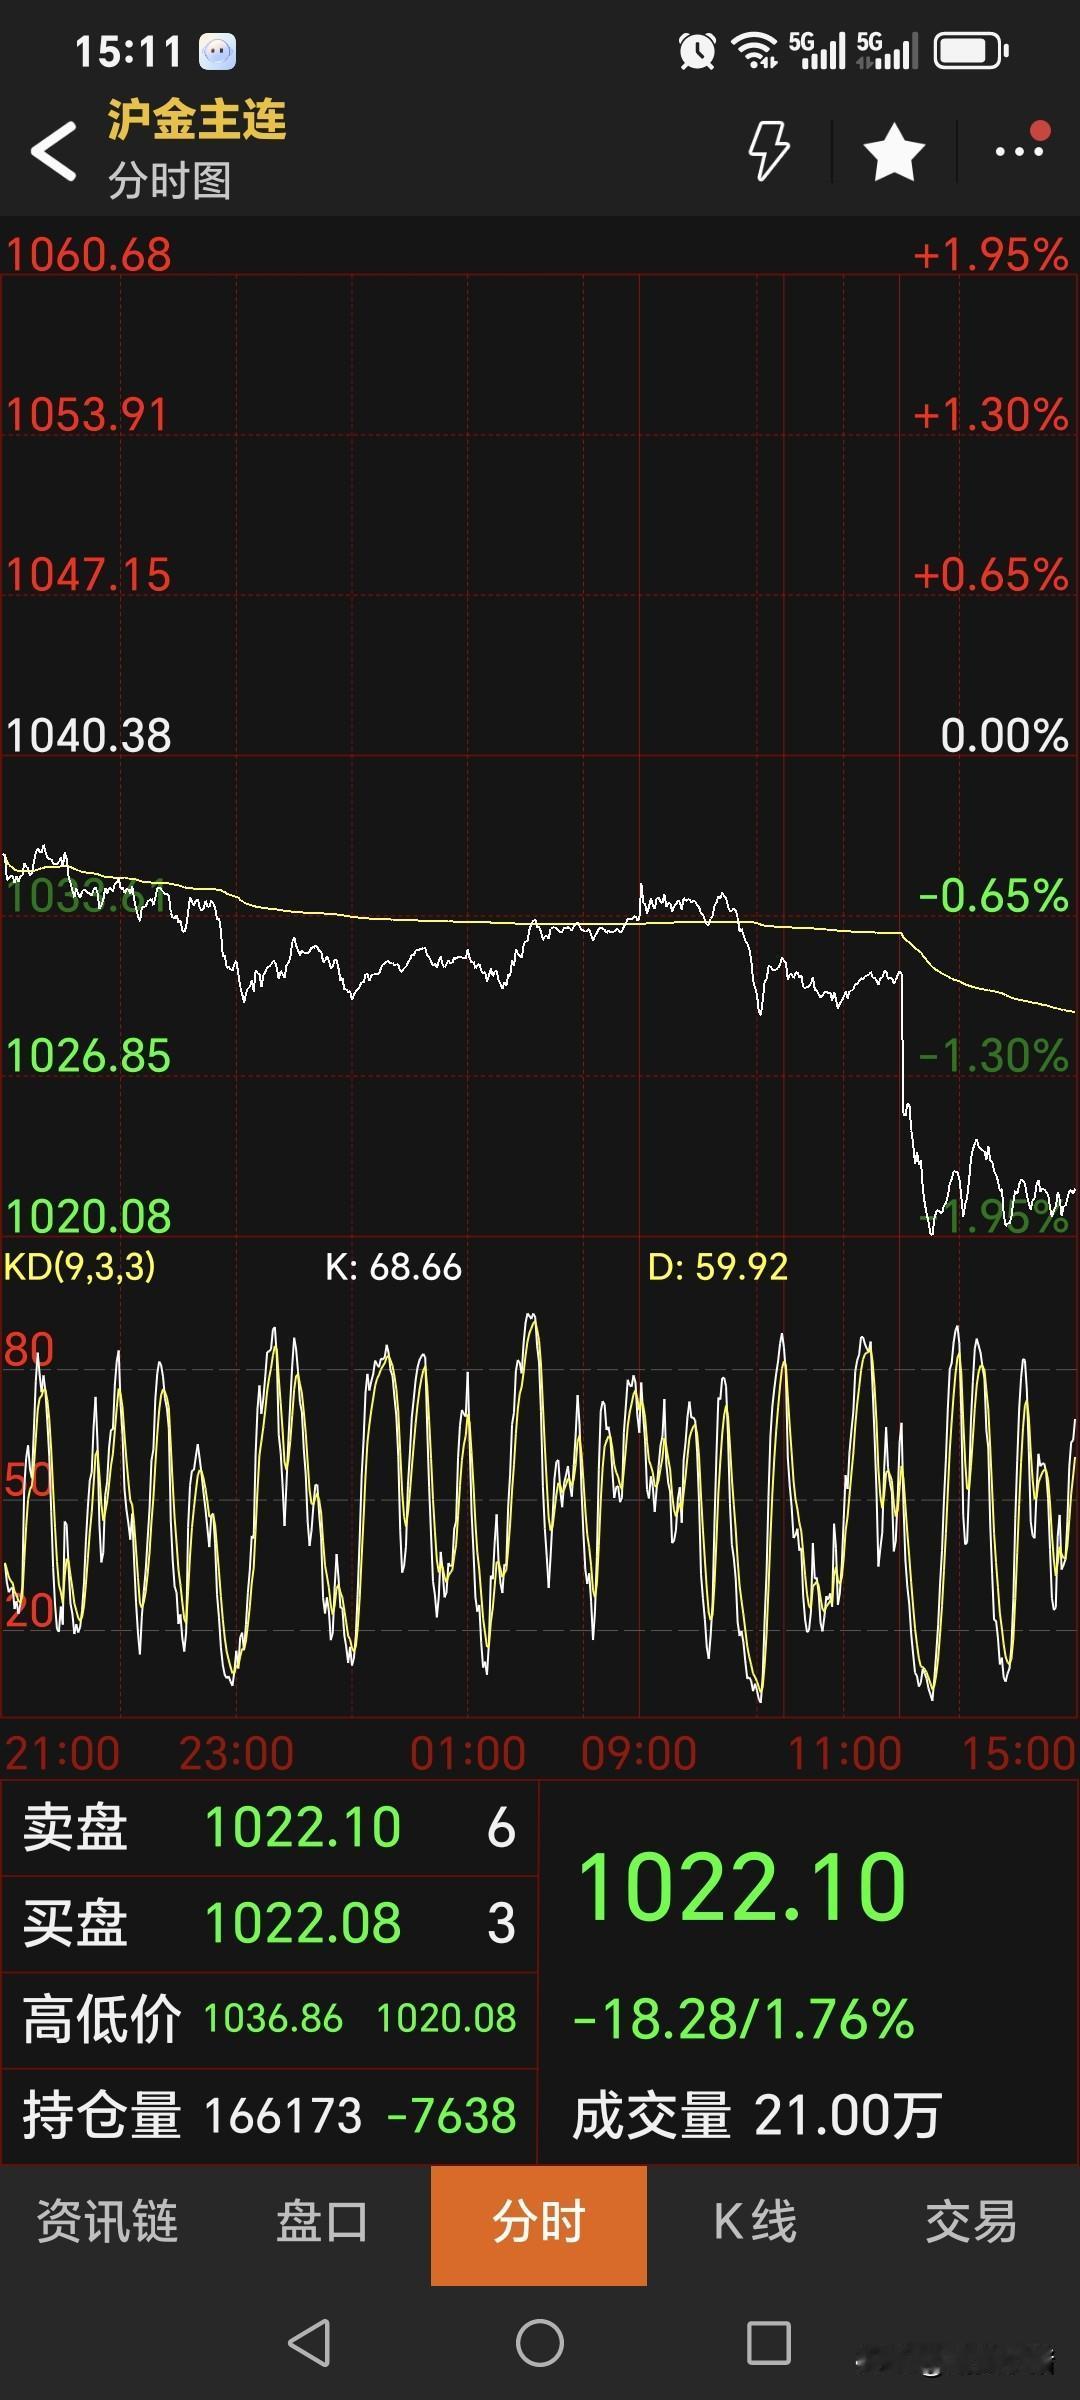This screenshot has width=1080, height=2400.
Task: Tap the D: 59.92 value
Action: [718, 1267]
